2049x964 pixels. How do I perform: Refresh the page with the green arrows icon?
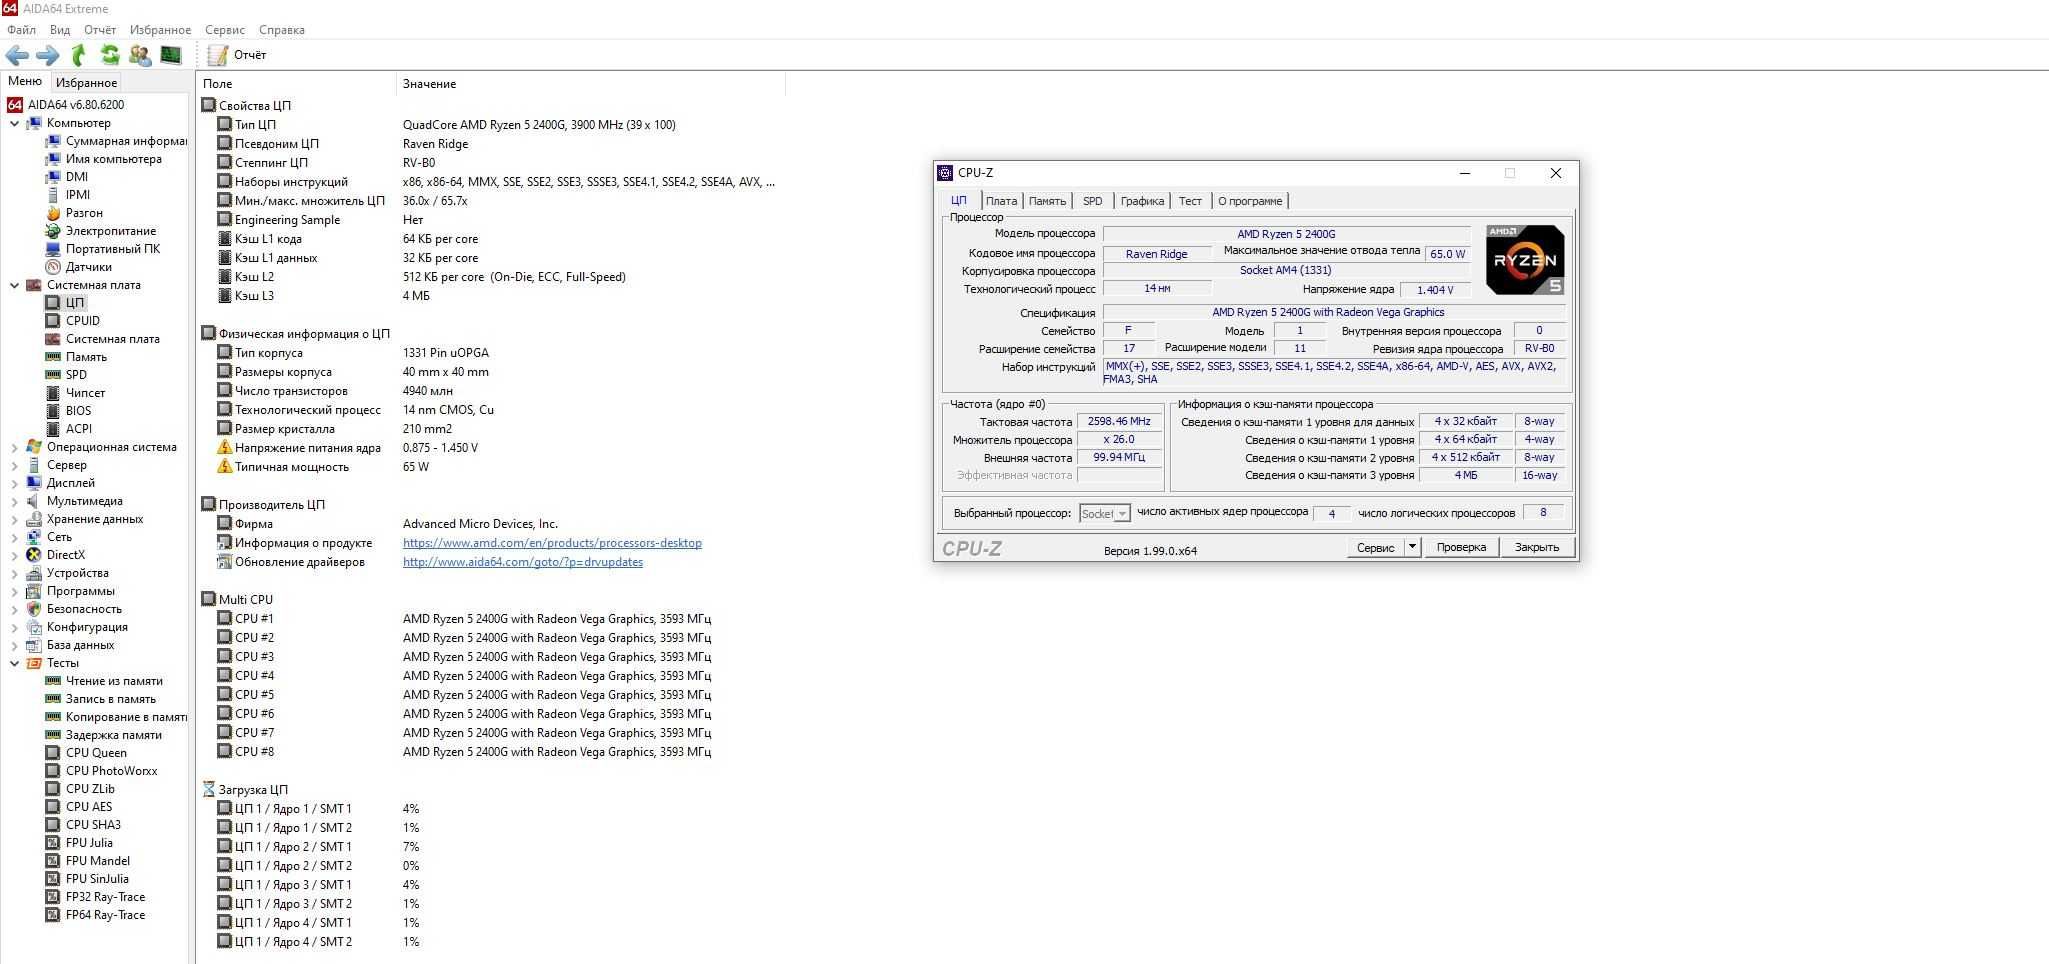(x=110, y=55)
